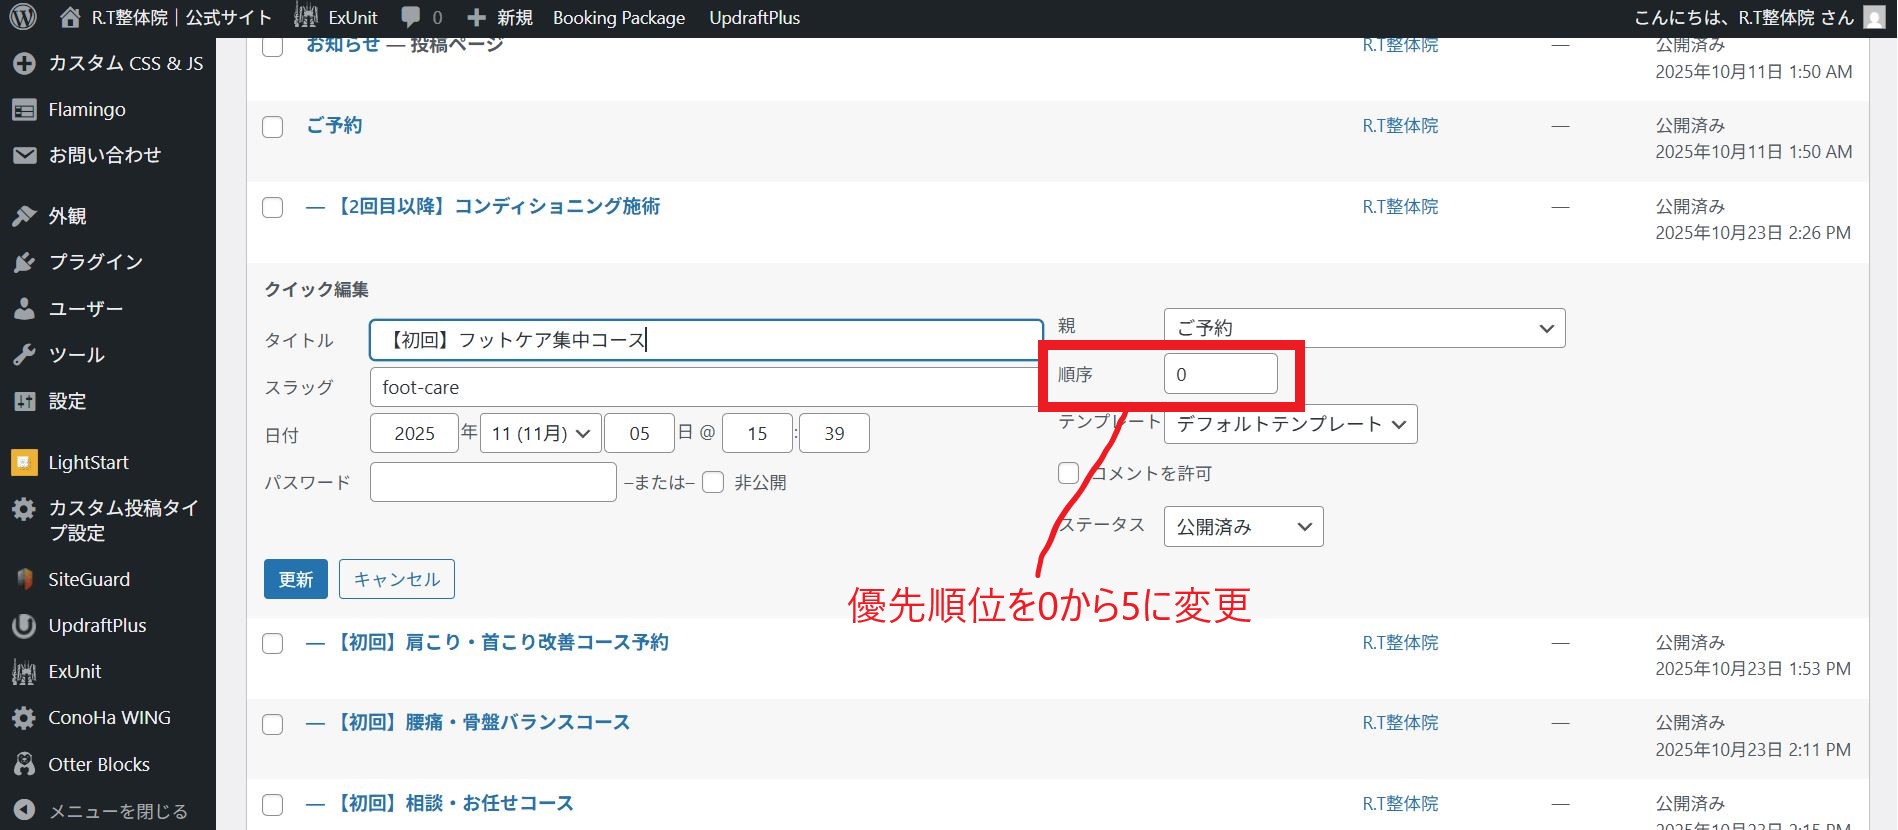Toggle the コメントを許可 checkbox
The height and width of the screenshot is (830, 1898).
coord(1069,473)
